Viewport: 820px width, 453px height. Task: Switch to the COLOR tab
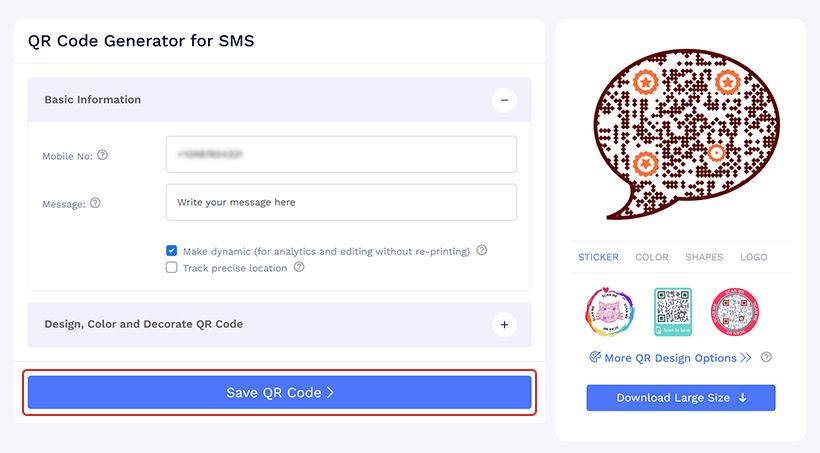tap(652, 257)
